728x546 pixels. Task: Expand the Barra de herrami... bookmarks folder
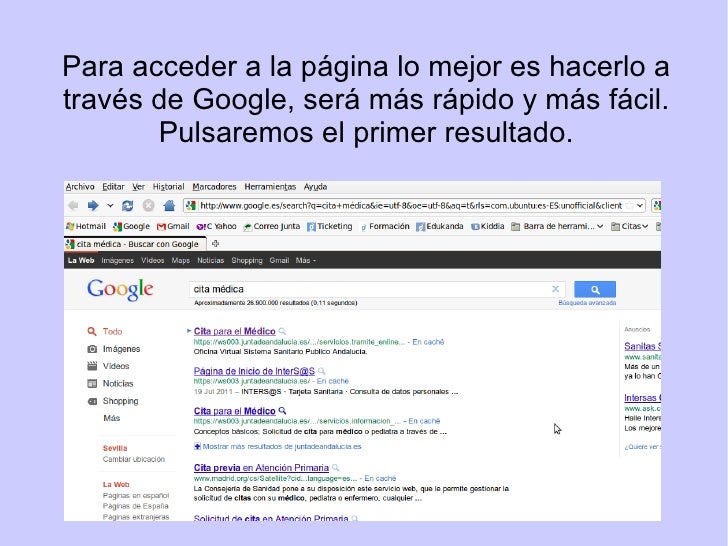coord(557,226)
